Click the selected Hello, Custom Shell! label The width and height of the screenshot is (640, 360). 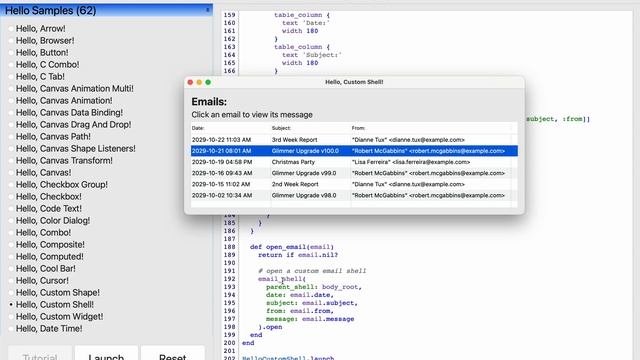pos(55,304)
